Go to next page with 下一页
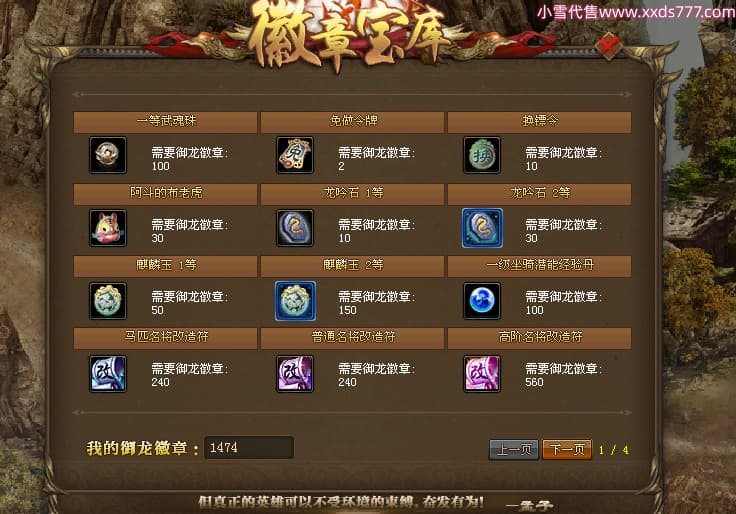The width and height of the screenshot is (736, 514). 567,450
